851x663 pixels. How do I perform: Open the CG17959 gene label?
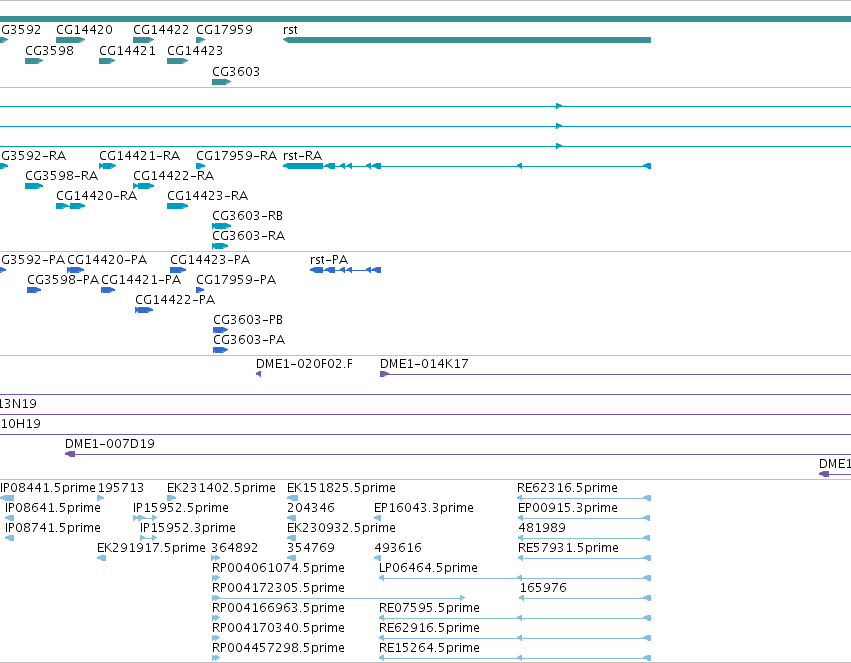pyautogui.click(x=224, y=30)
